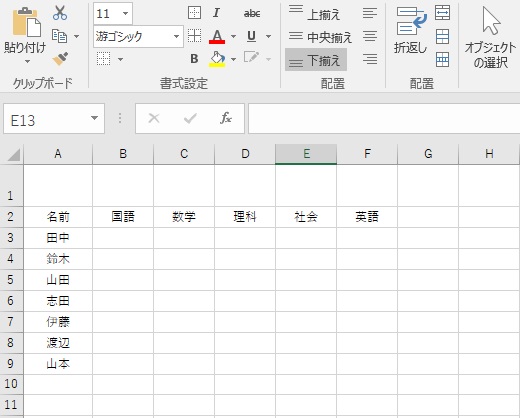The height and width of the screenshot is (418, 520).
Task: Click cell containing 渡辺
Action: tap(58, 343)
